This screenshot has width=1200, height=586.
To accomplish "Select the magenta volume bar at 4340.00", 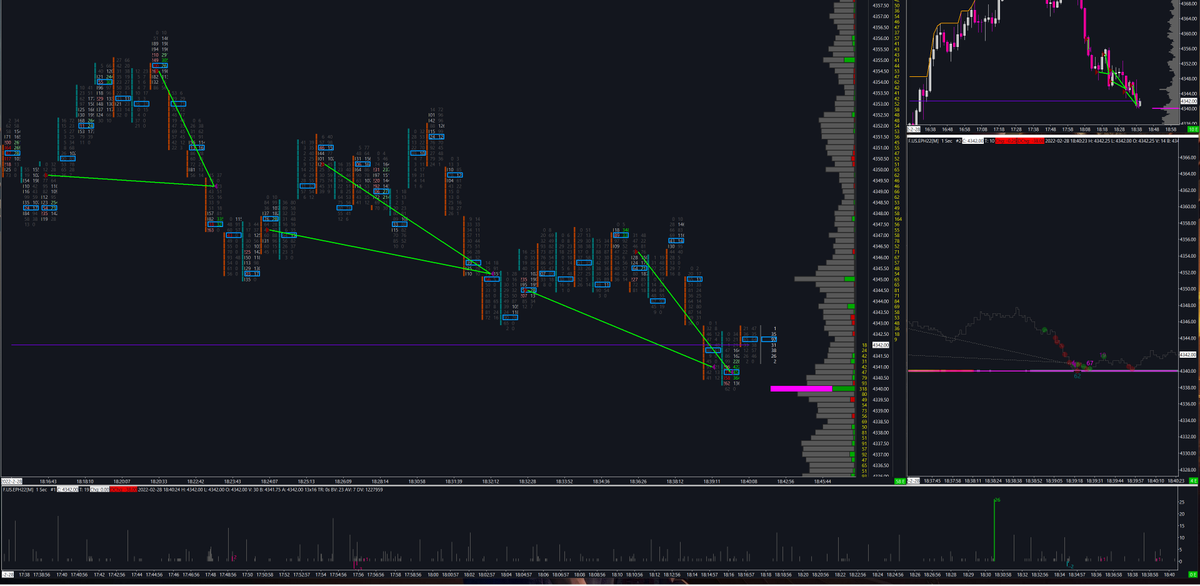I will [x=801, y=389].
